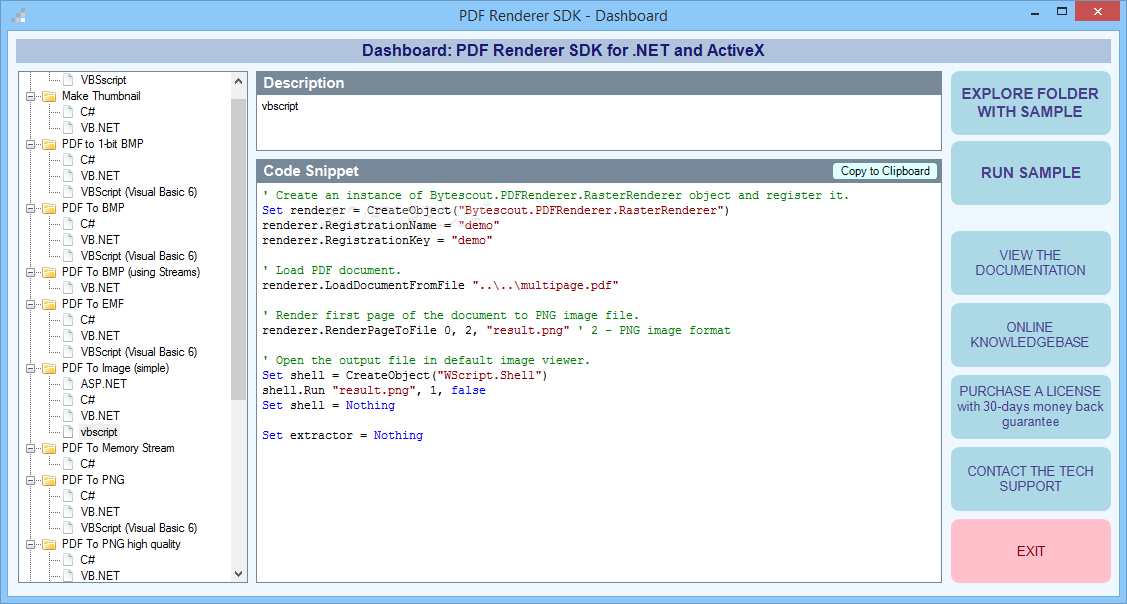Collapse the PDF To BMP folder
This screenshot has width=1127, height=604.
(30, 209)
